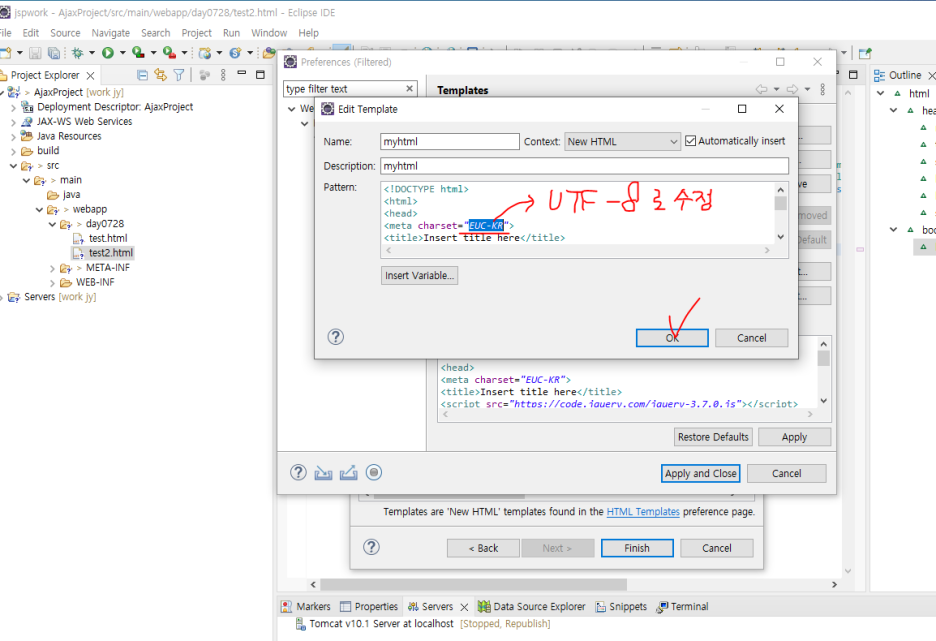Click the green Run icon
Viewport: 936px width, 641px height.
coord(108,53)
